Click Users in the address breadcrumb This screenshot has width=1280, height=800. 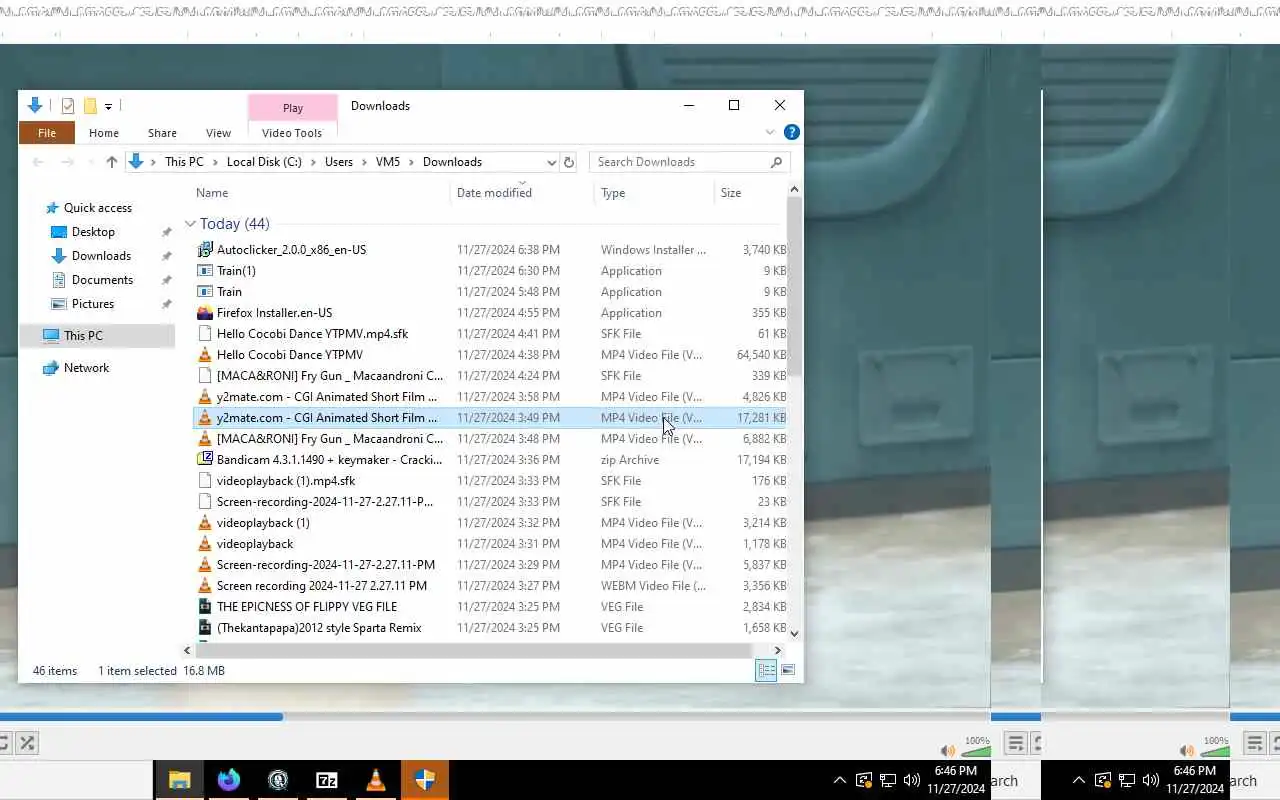[x=339, y=162]
